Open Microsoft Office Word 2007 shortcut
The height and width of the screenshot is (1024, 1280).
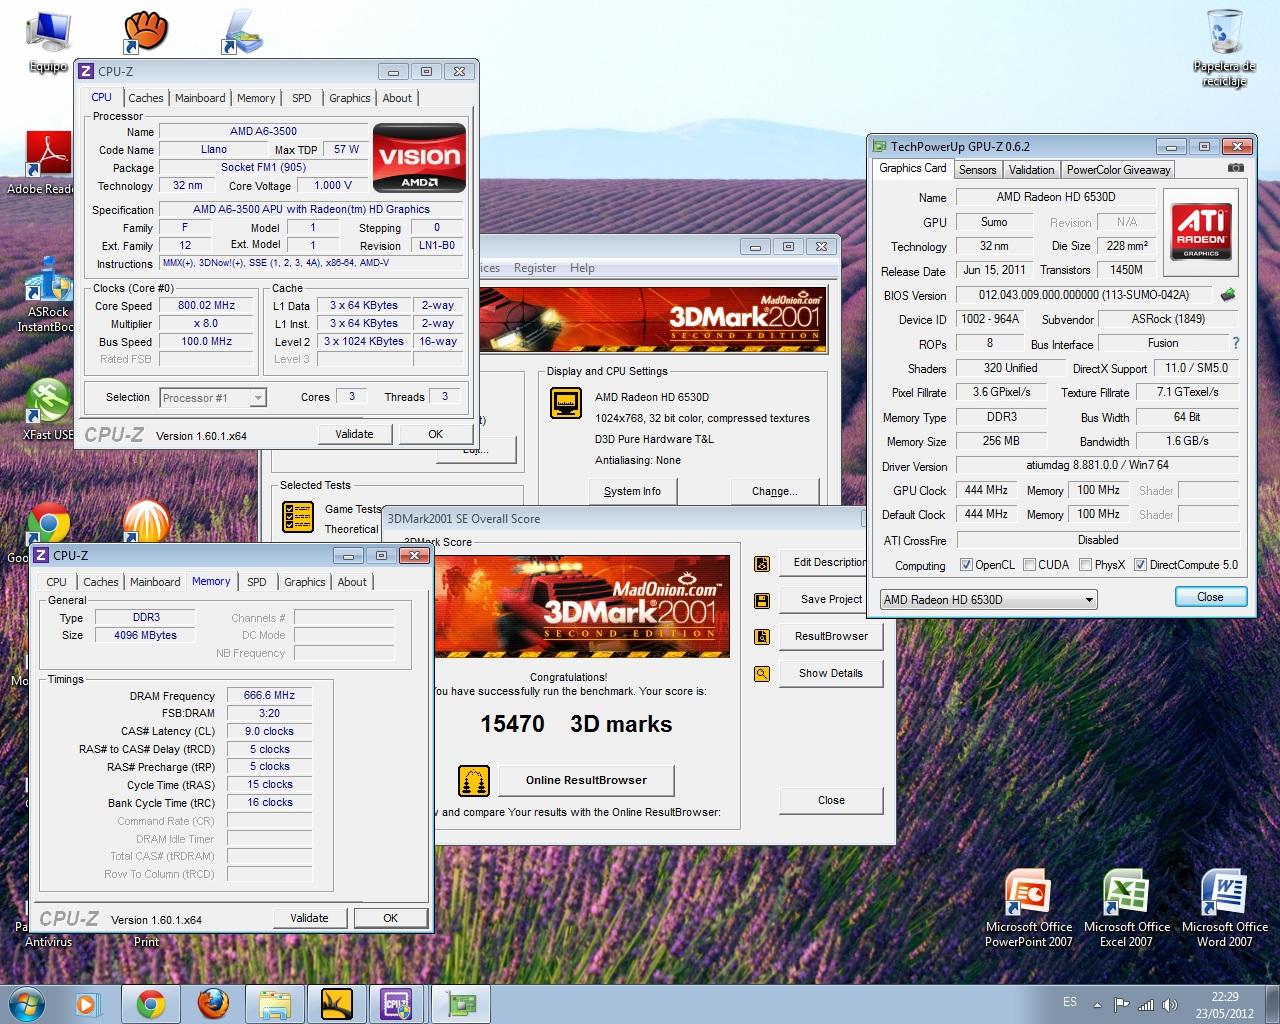1224,908
